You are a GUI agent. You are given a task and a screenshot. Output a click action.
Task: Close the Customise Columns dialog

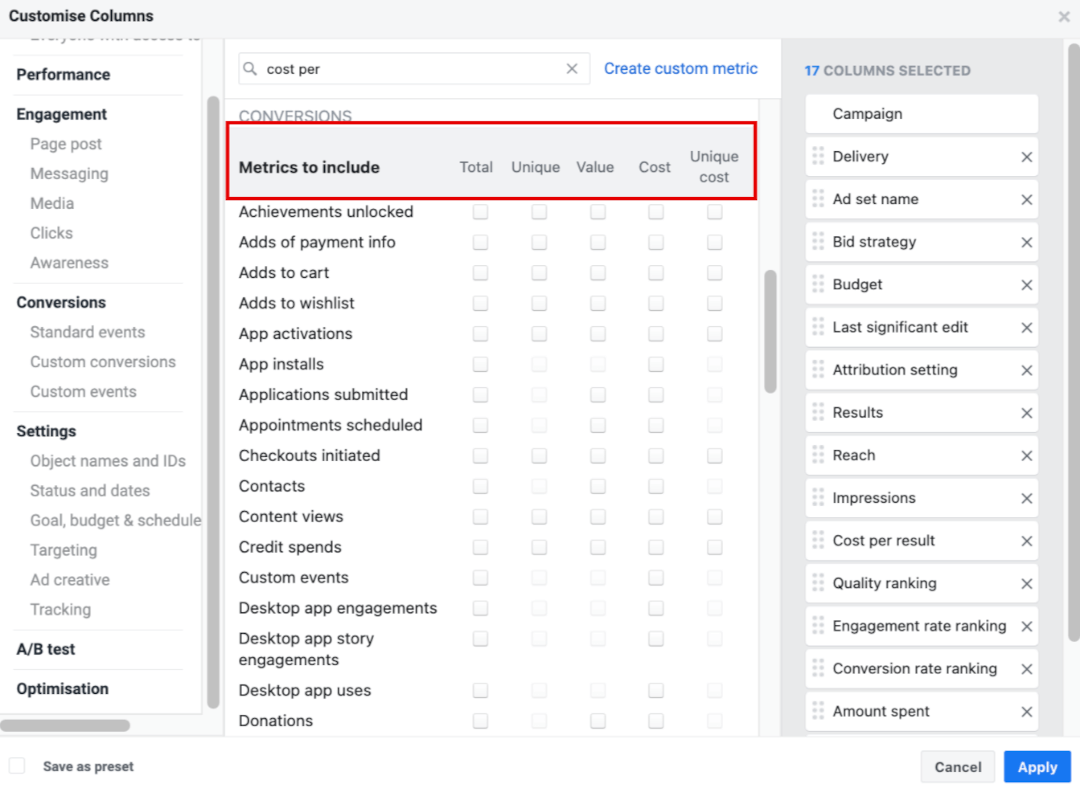pos(1064,17)
